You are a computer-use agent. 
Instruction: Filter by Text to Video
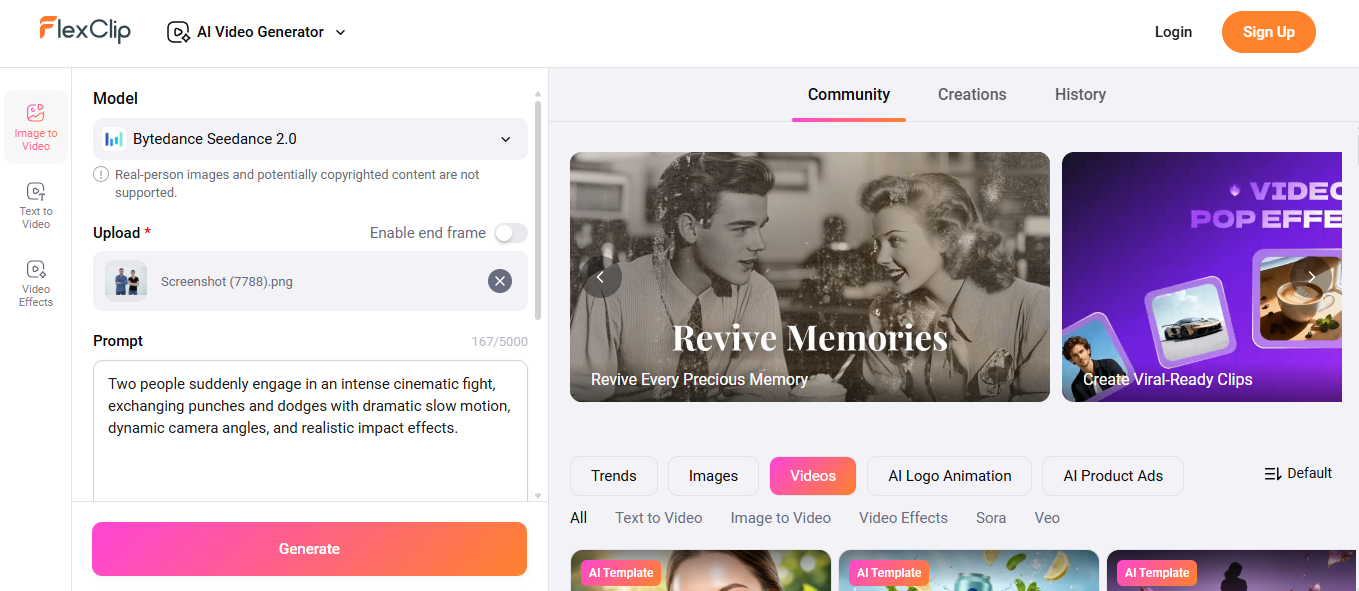pyautogui.click(x=659, y=518)
